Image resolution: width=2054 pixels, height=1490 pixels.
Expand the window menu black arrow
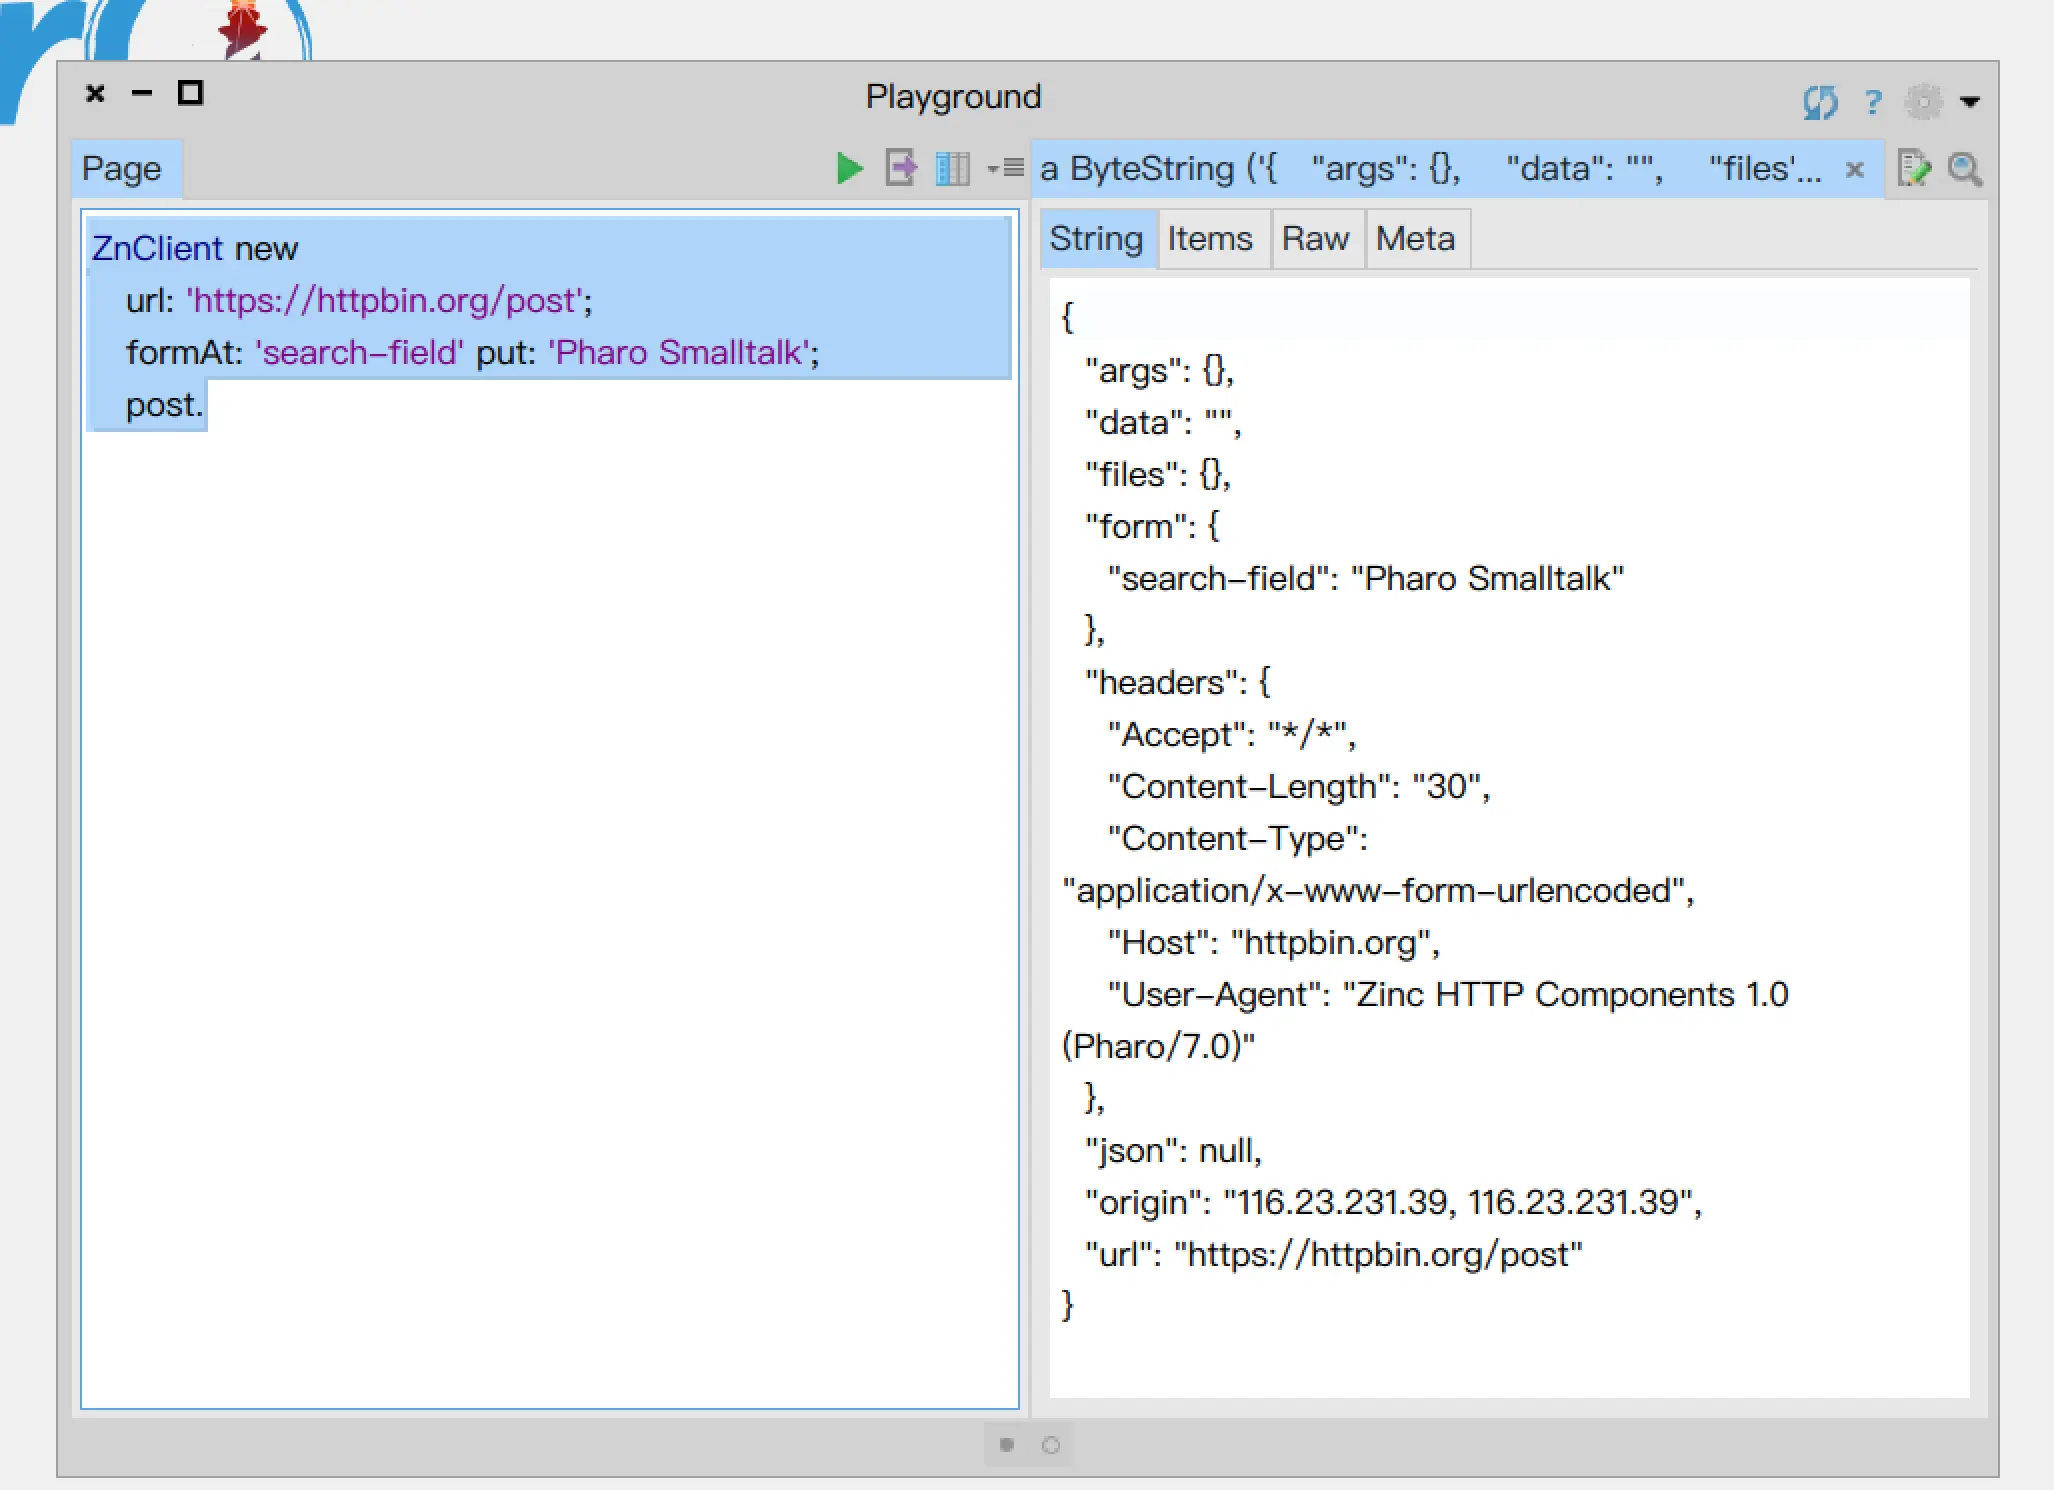1969,101
